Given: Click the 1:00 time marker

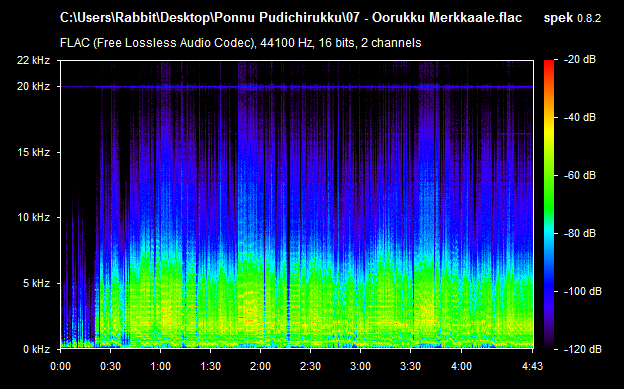Looking at the screenshot, I should pyautogui.click(x=160, y=366).
